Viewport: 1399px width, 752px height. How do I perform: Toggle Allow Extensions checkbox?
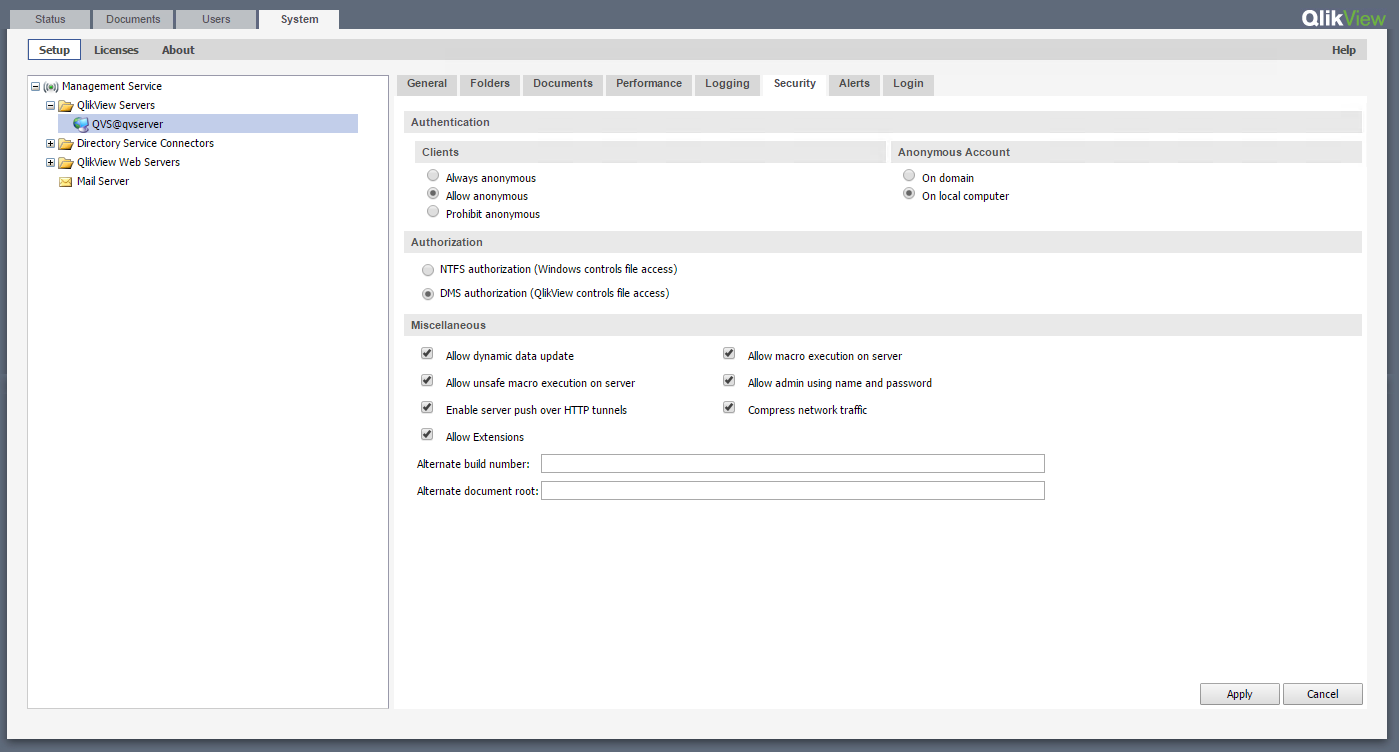pyautogui.click(x=427, y=435)
